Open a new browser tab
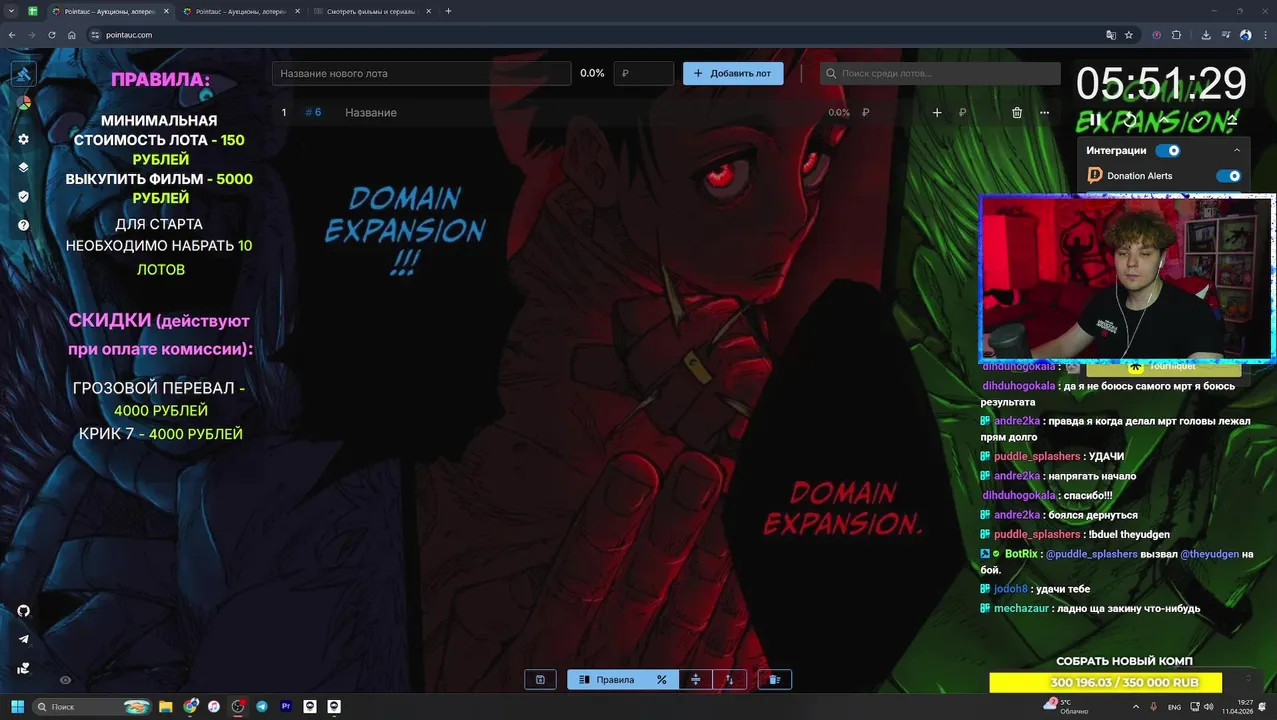Image resolution: width=1277 pixels, height=720 pixels. [x=448, y=11]
